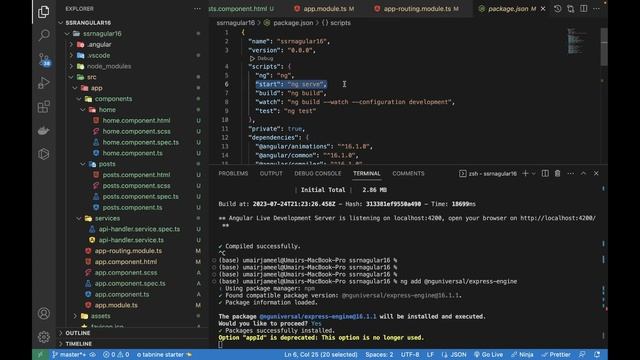
Task: Open the Search view icon
Action: [x=44, y=35]
